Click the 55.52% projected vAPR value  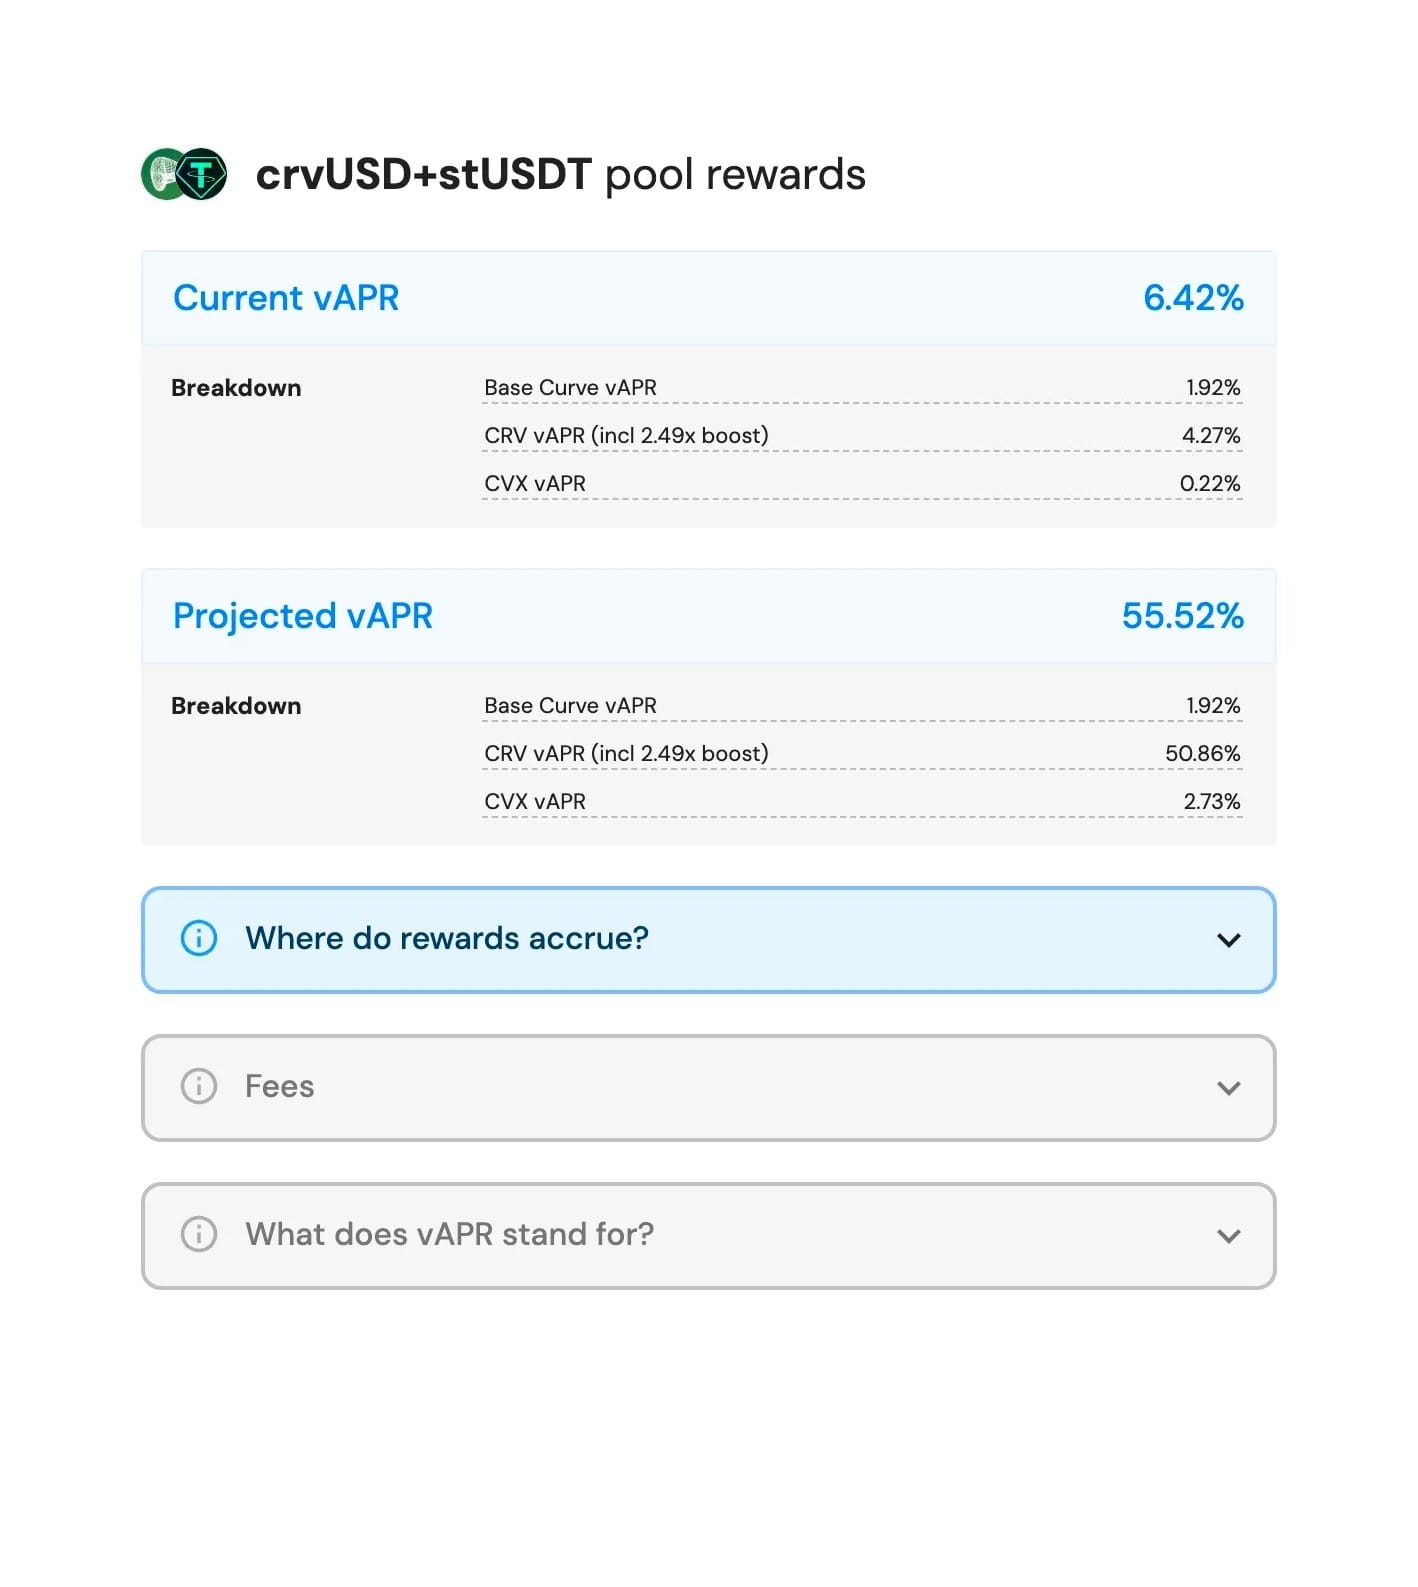(1183, 616)
